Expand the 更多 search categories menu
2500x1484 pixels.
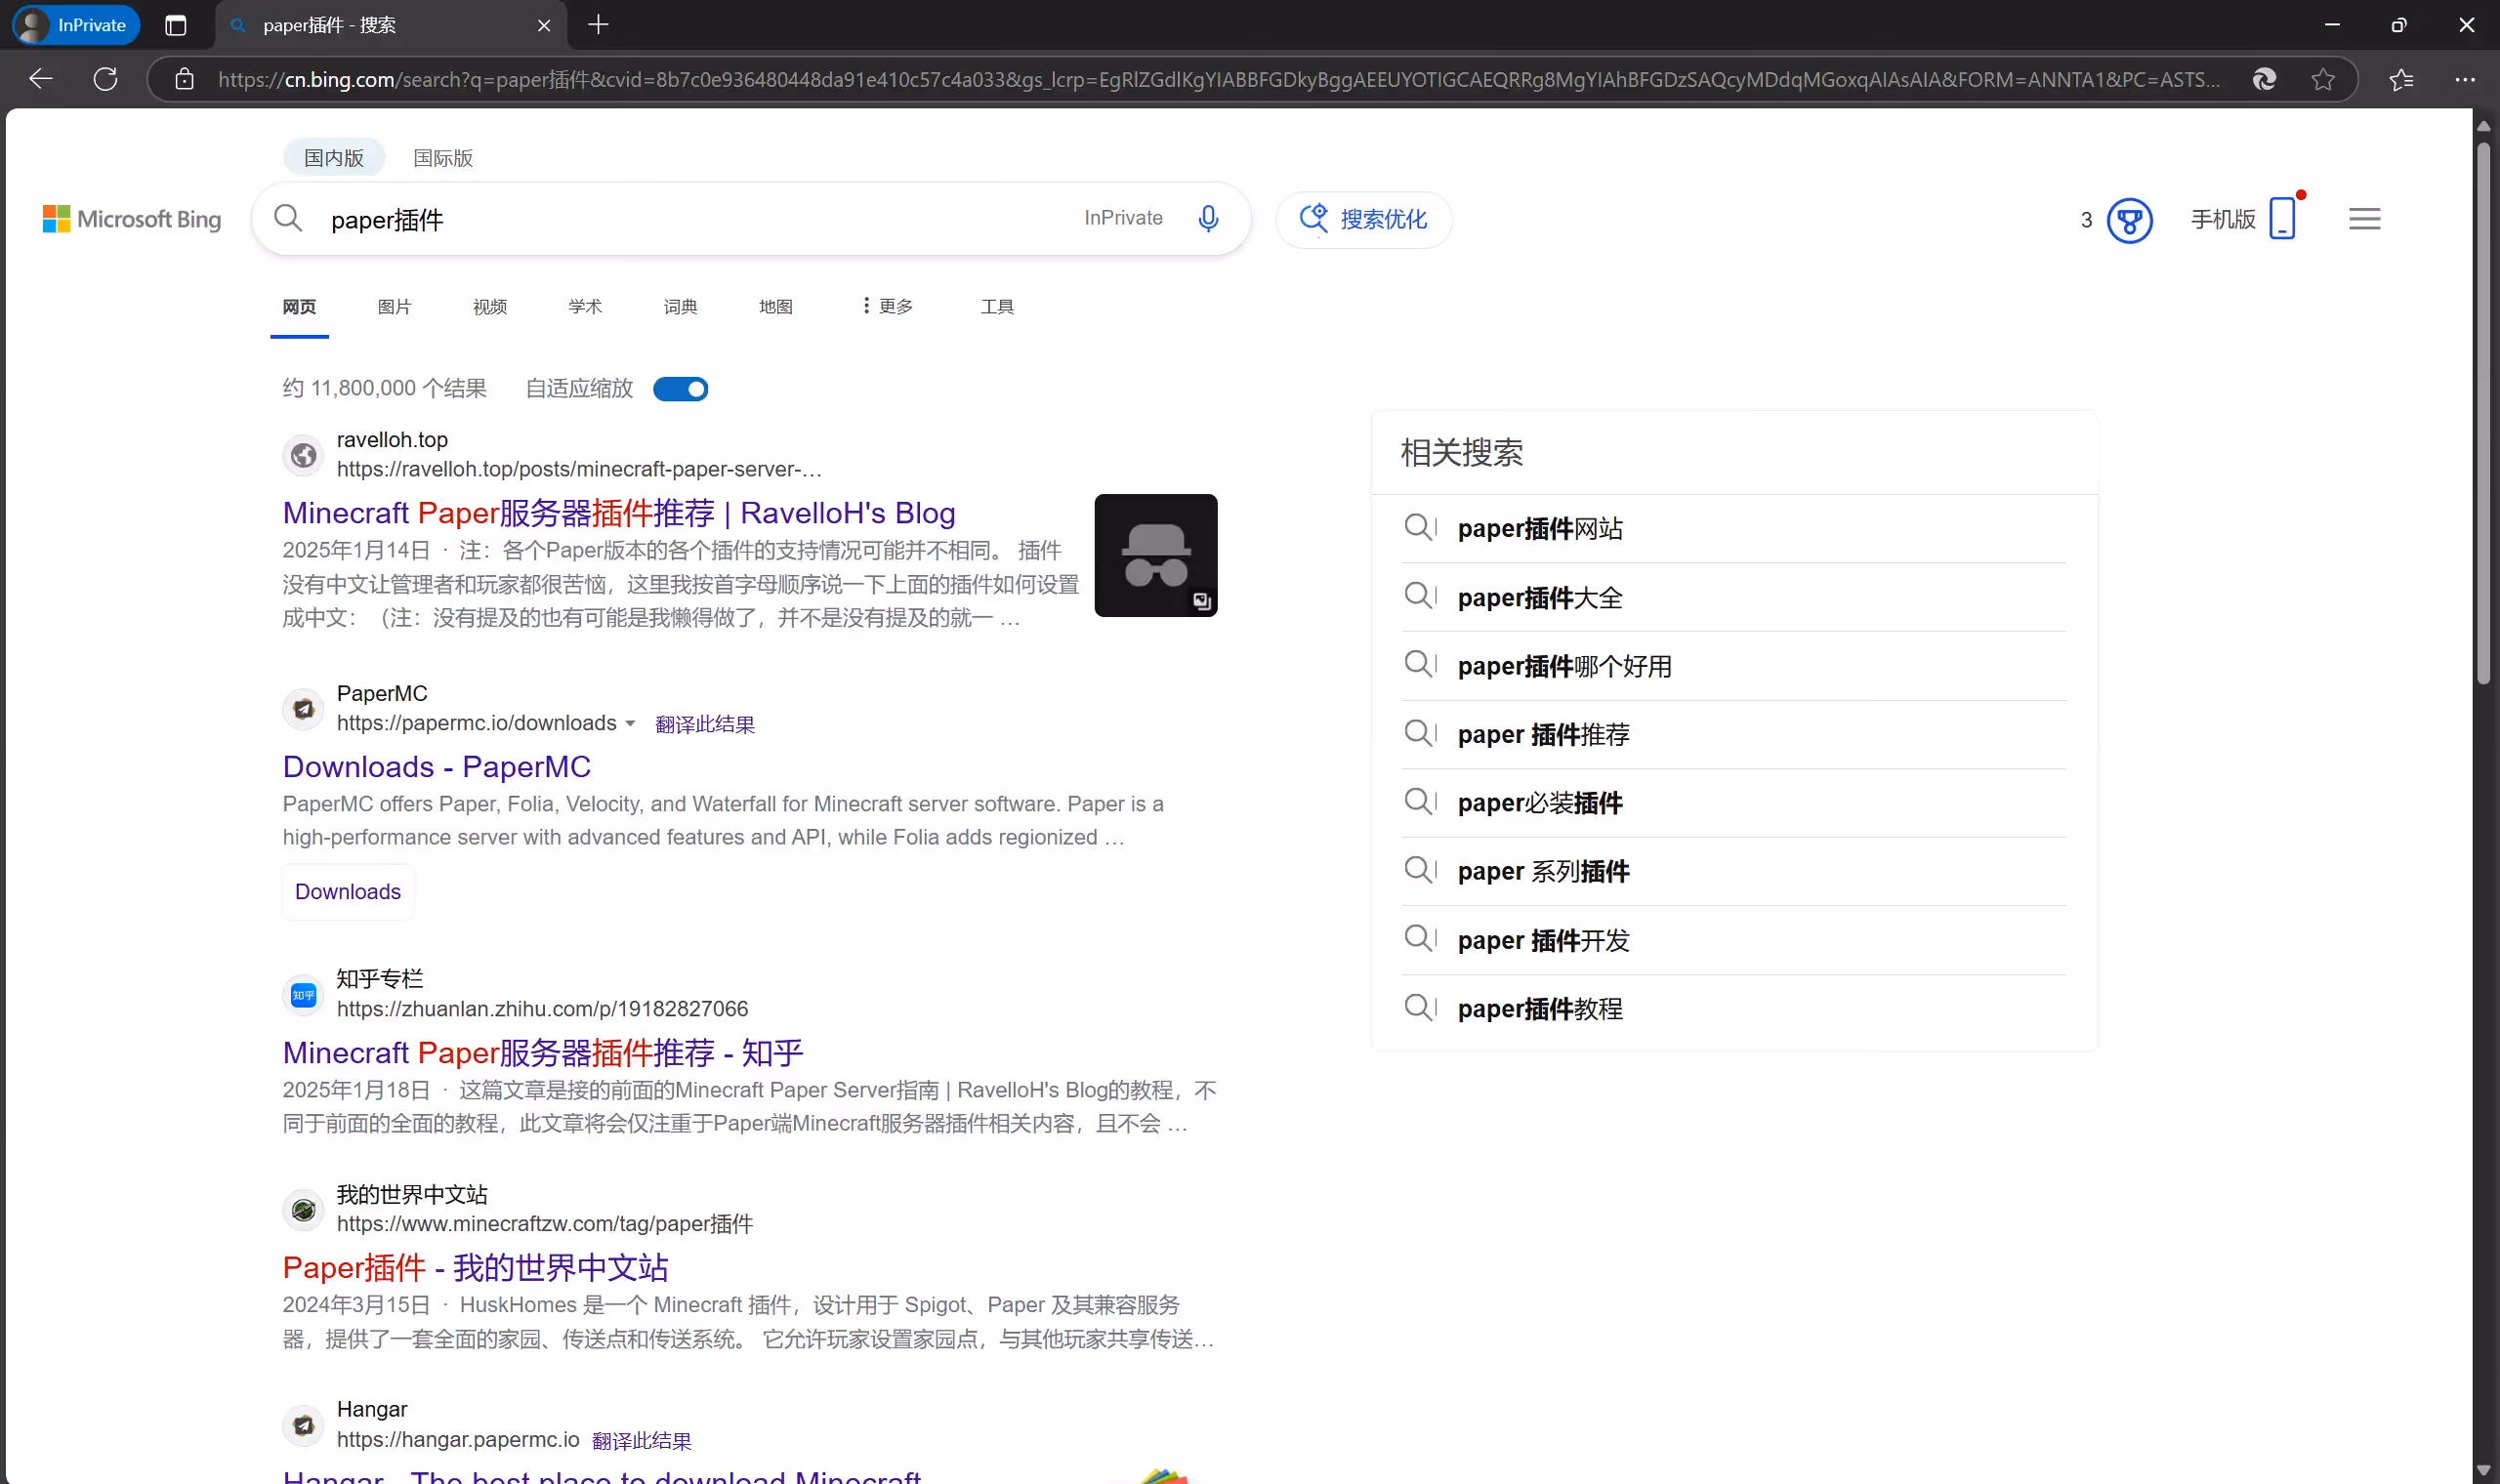pos(887,306)
